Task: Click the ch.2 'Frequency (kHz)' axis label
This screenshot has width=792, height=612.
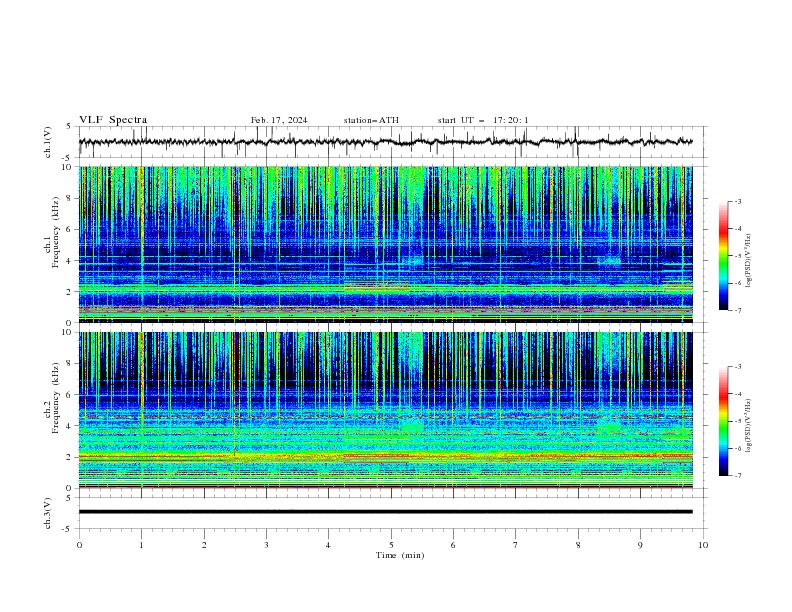Action: click(56, 398)
